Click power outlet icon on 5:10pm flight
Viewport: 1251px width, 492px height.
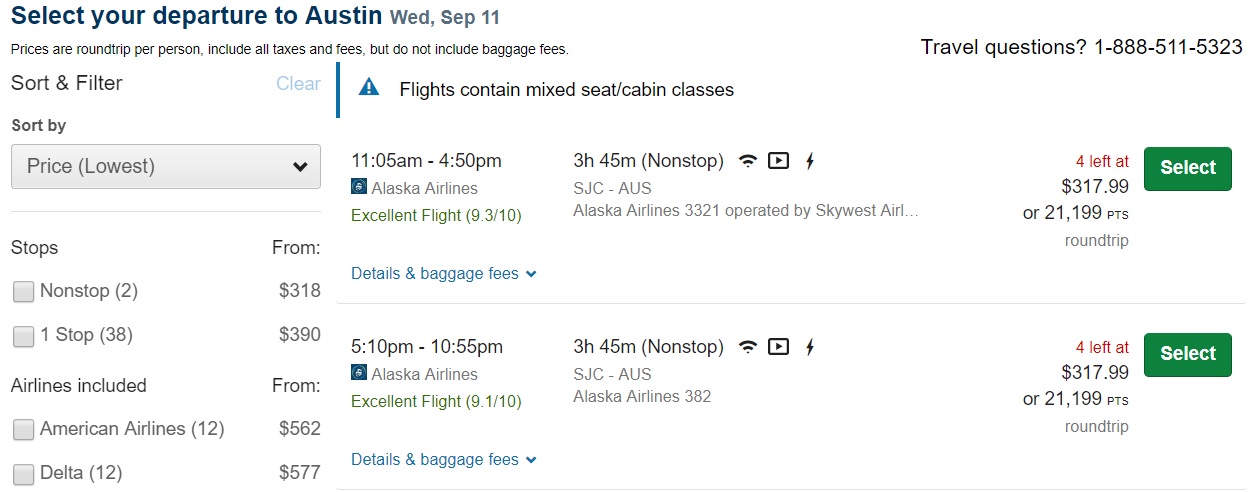point(810,347)
